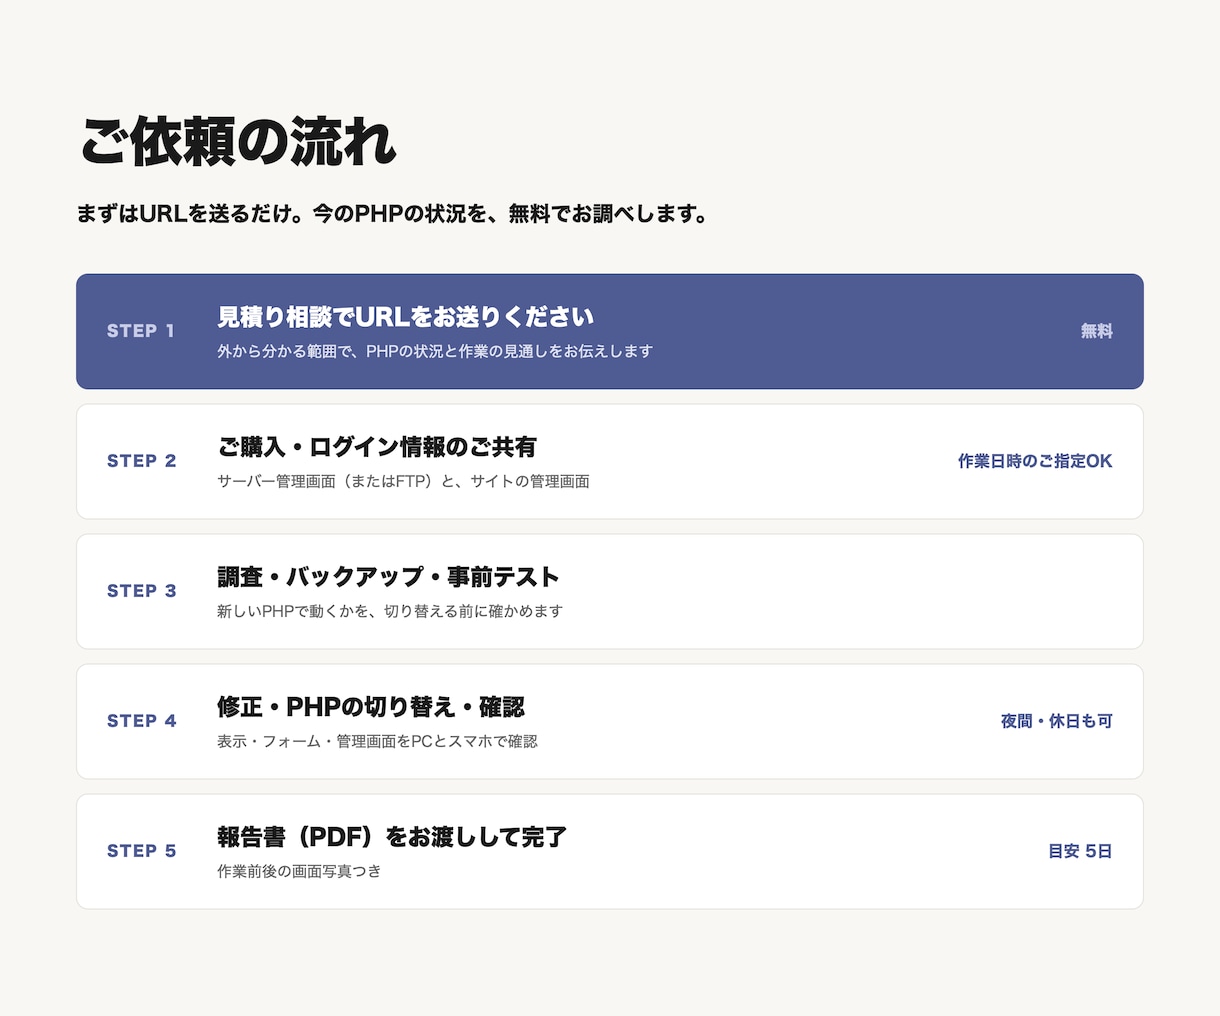
Task: Select the STEP 2 label
Action: [142, 461]
